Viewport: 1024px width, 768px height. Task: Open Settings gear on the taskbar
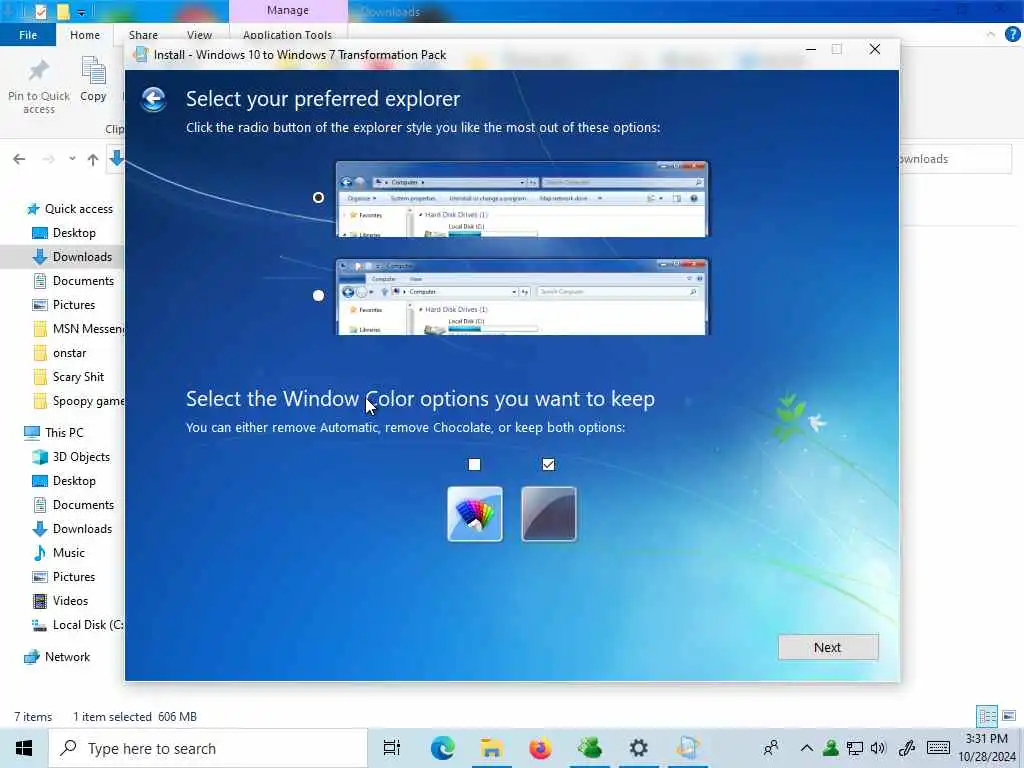coord(638,748)
